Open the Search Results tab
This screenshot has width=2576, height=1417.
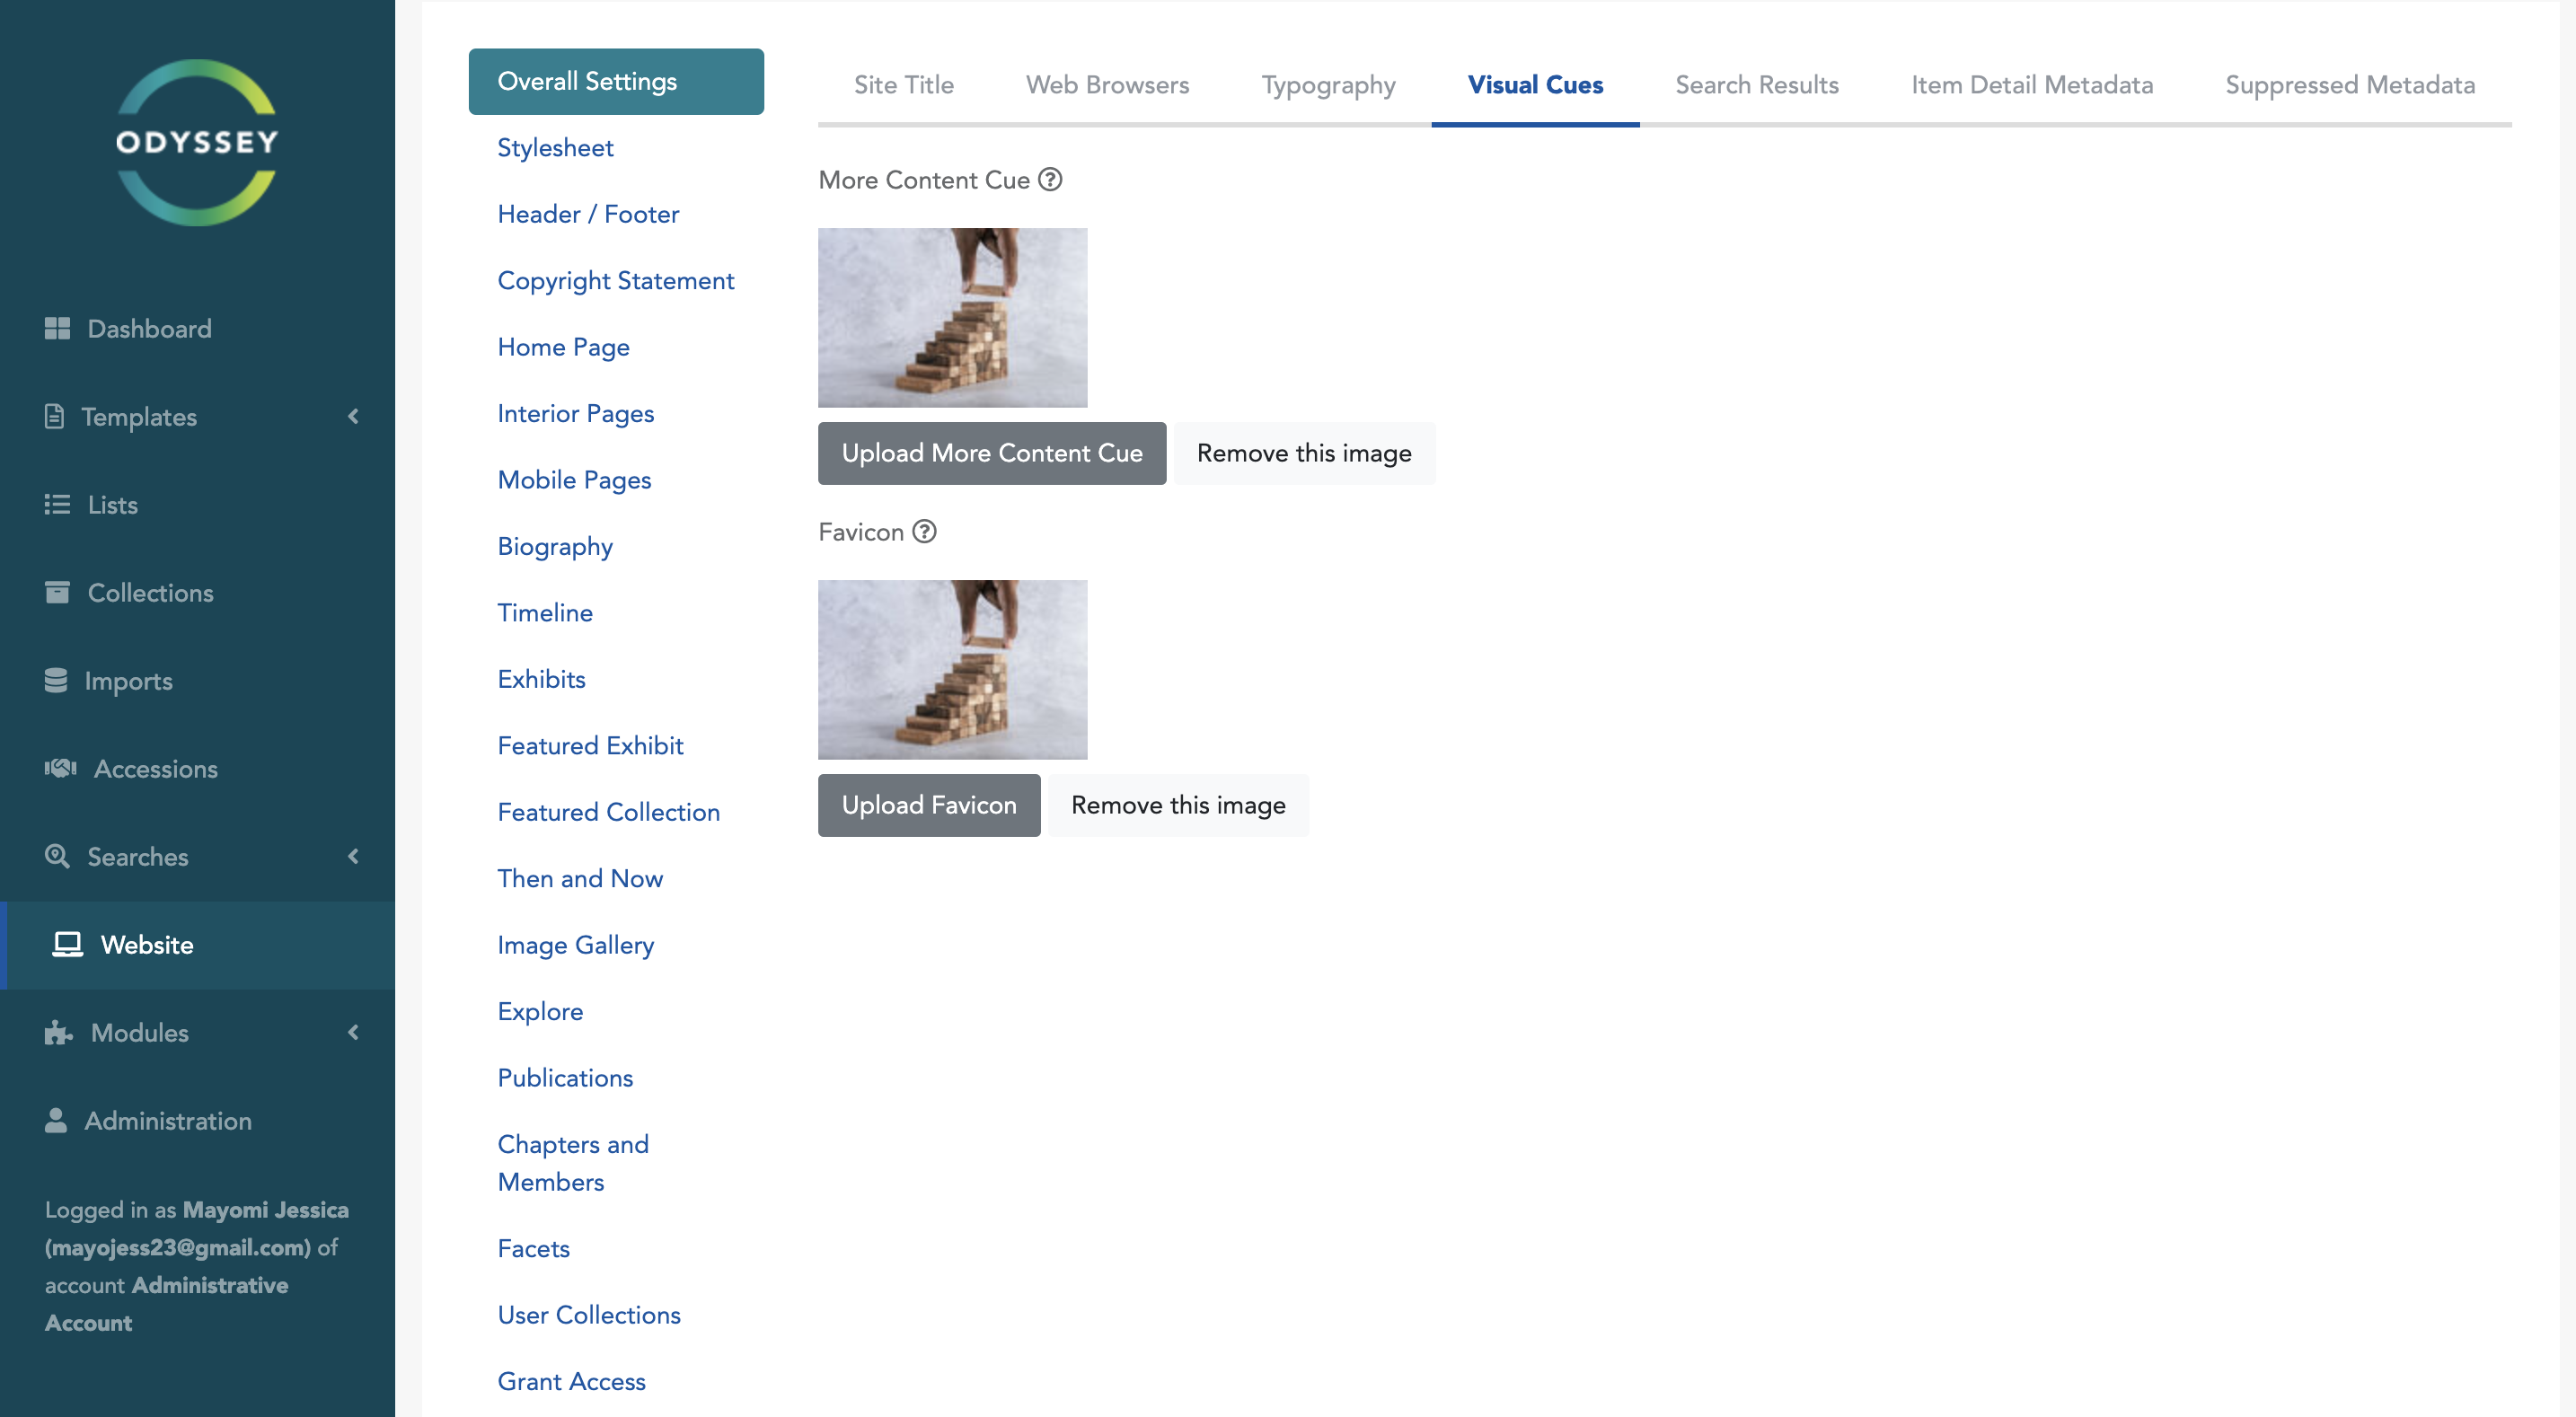coord(1756,85)
